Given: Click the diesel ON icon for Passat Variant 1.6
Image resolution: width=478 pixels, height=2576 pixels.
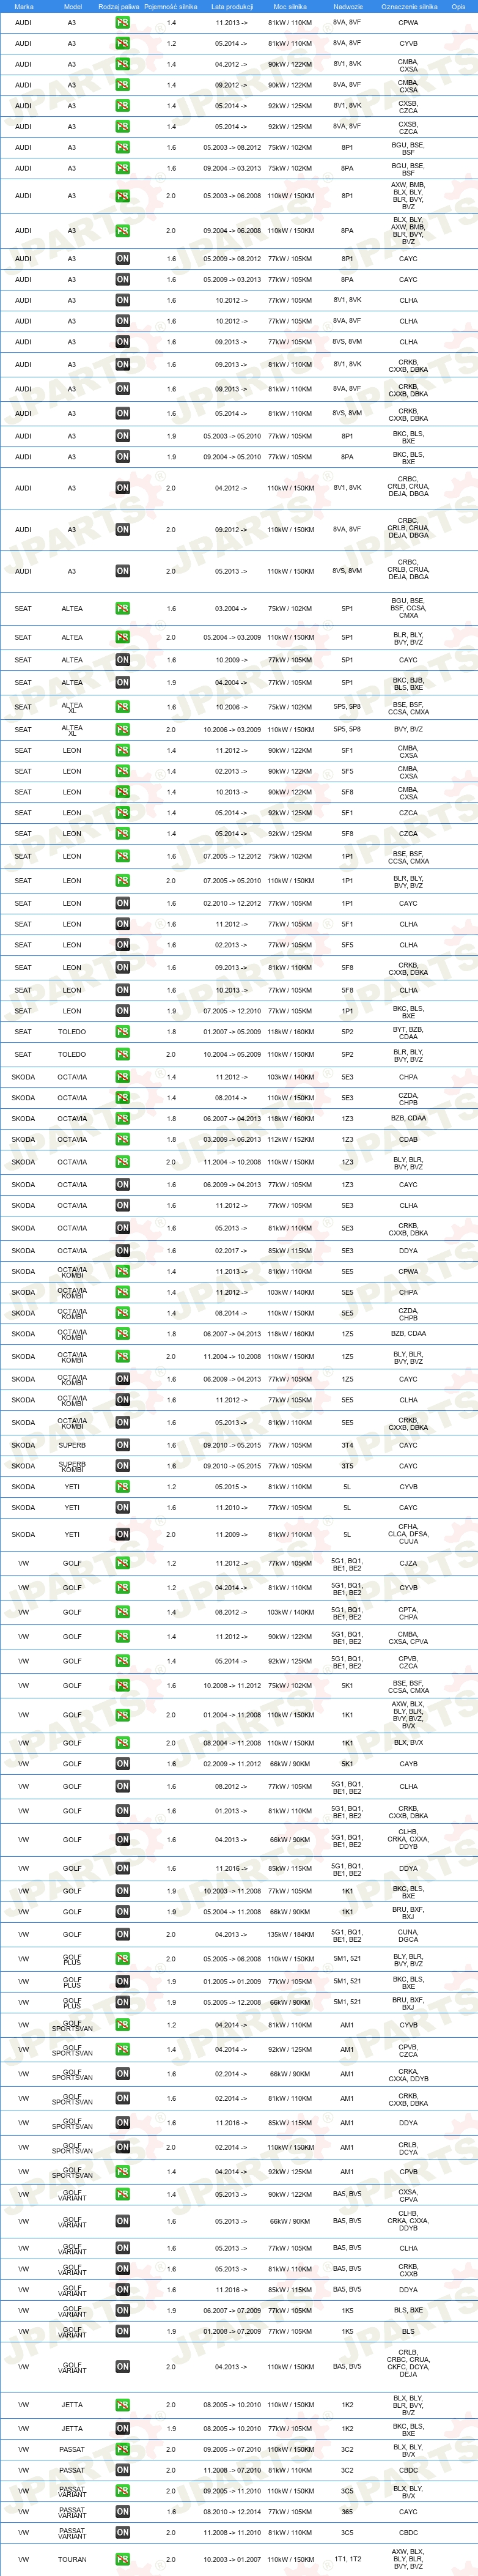Looking at the screenshot, I should (122, 2511).
